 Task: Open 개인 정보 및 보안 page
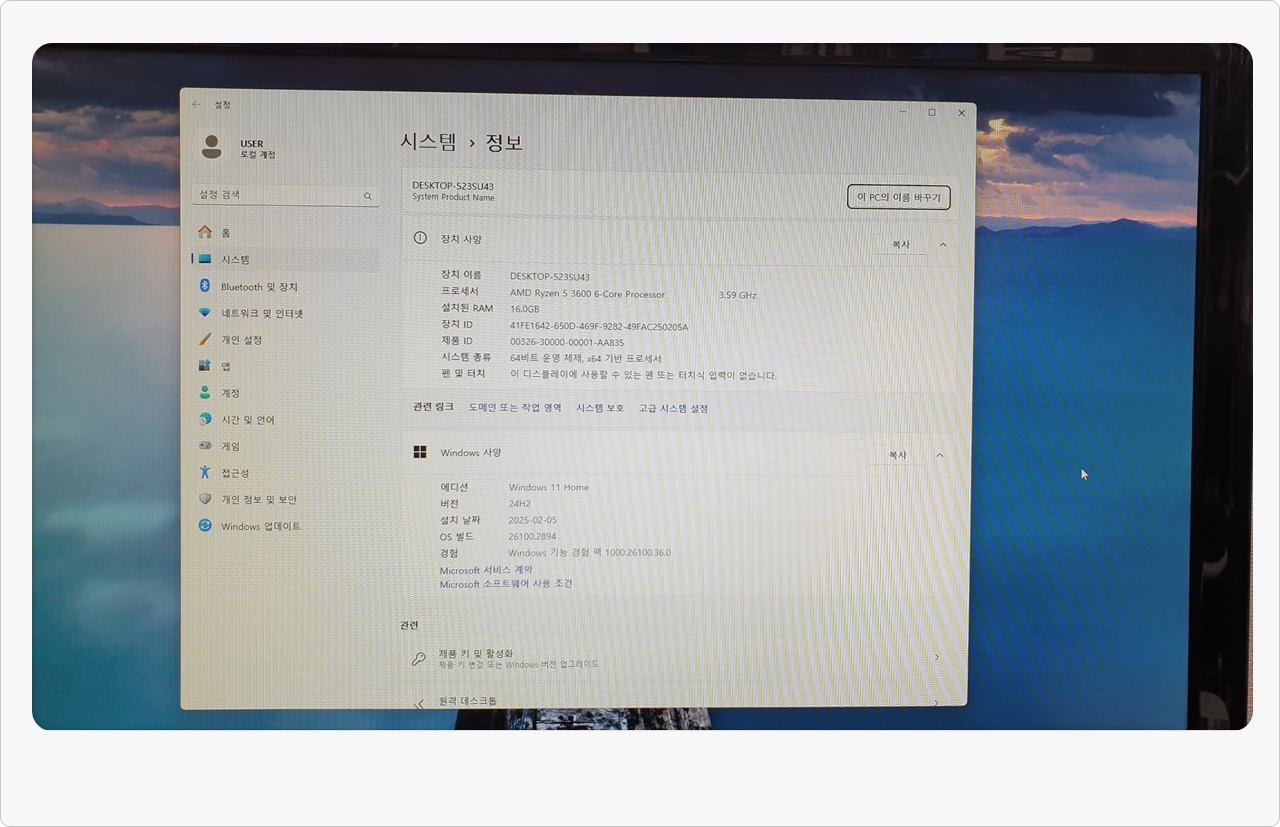tap(258, 499)
